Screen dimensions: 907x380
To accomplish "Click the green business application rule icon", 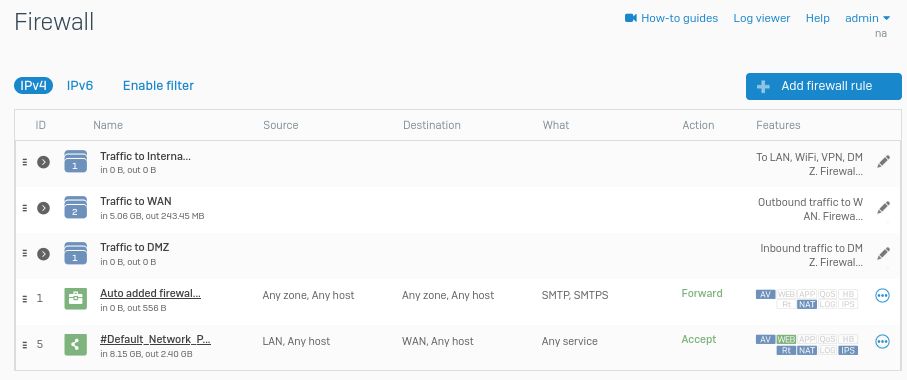I will pyautogui.click(x=75, y=298).
